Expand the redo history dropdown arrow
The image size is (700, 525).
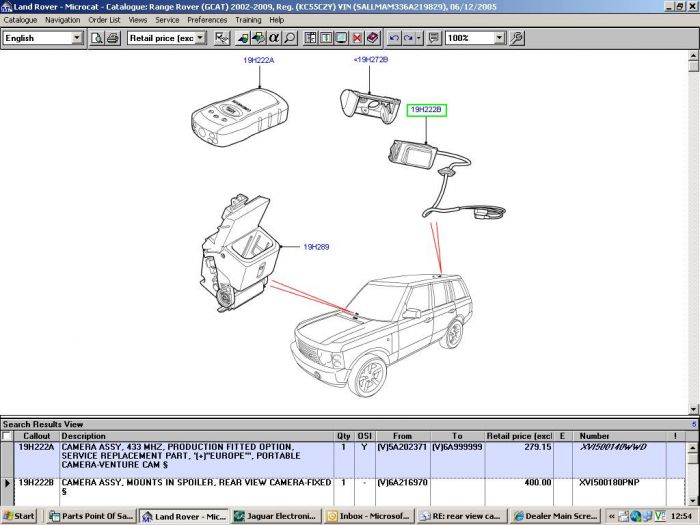point(419,38)
